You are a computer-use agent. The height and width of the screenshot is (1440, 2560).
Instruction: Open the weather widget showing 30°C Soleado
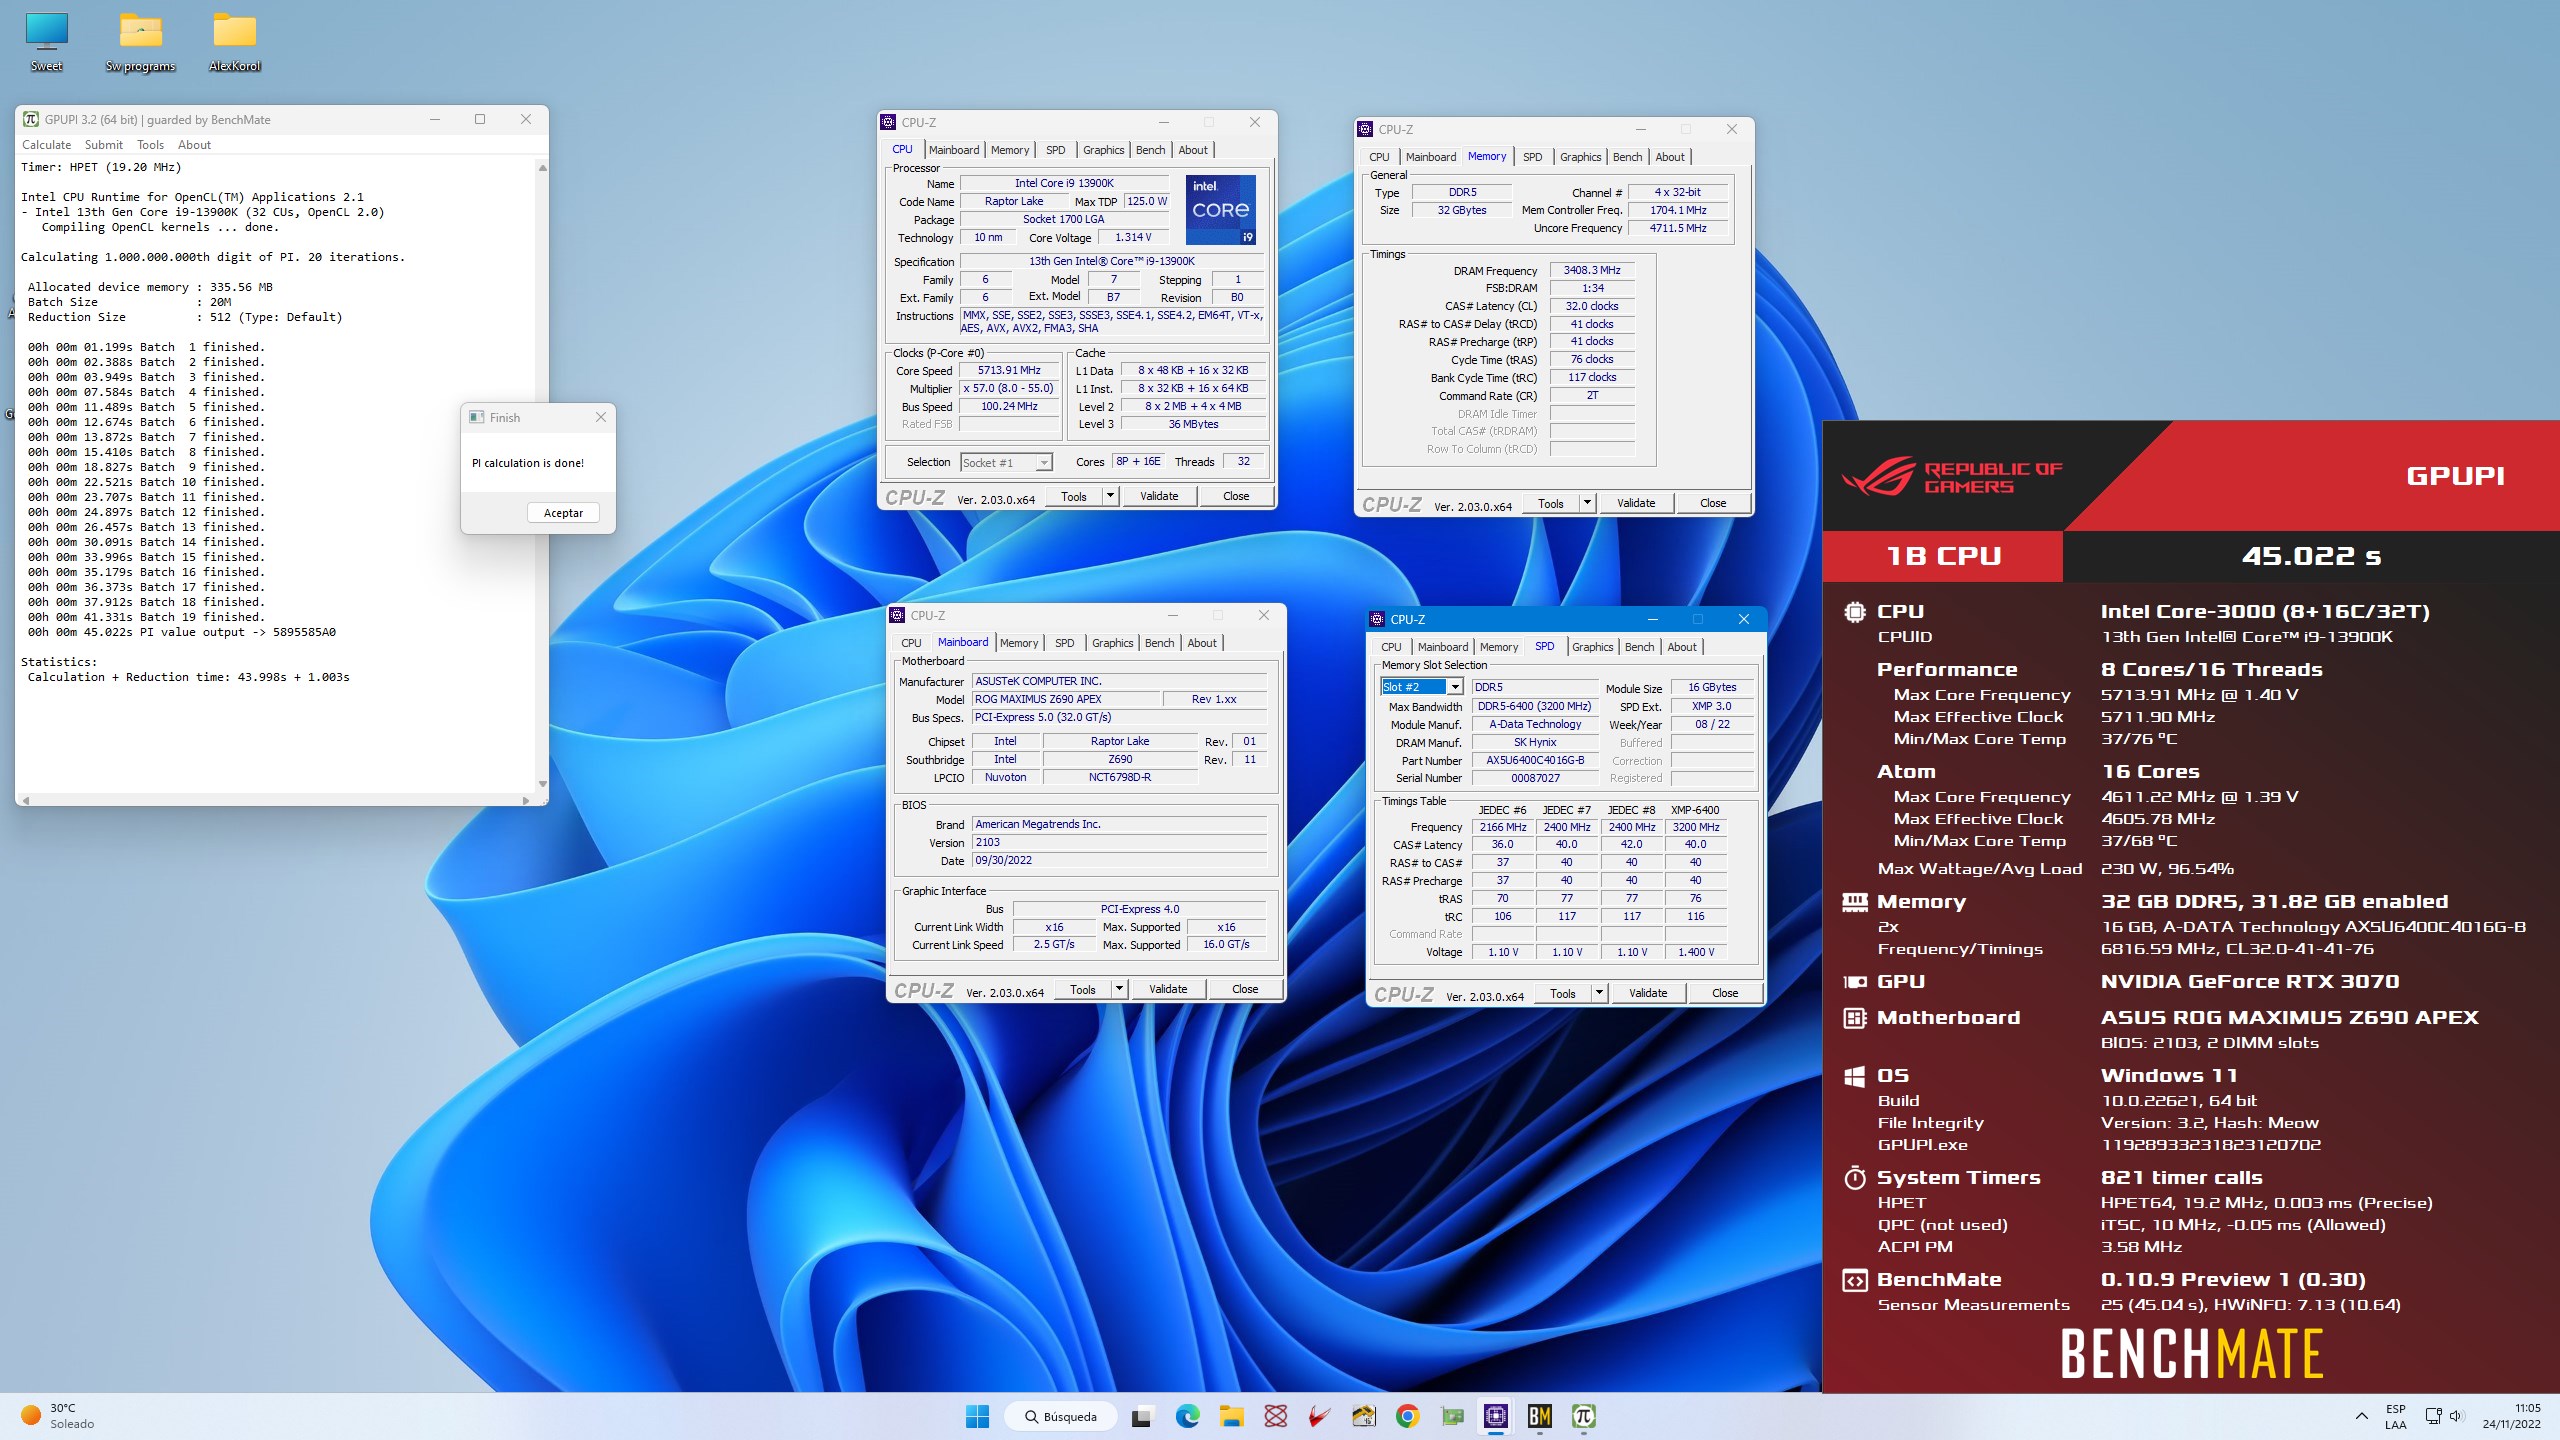click(x=60, y=1416)
